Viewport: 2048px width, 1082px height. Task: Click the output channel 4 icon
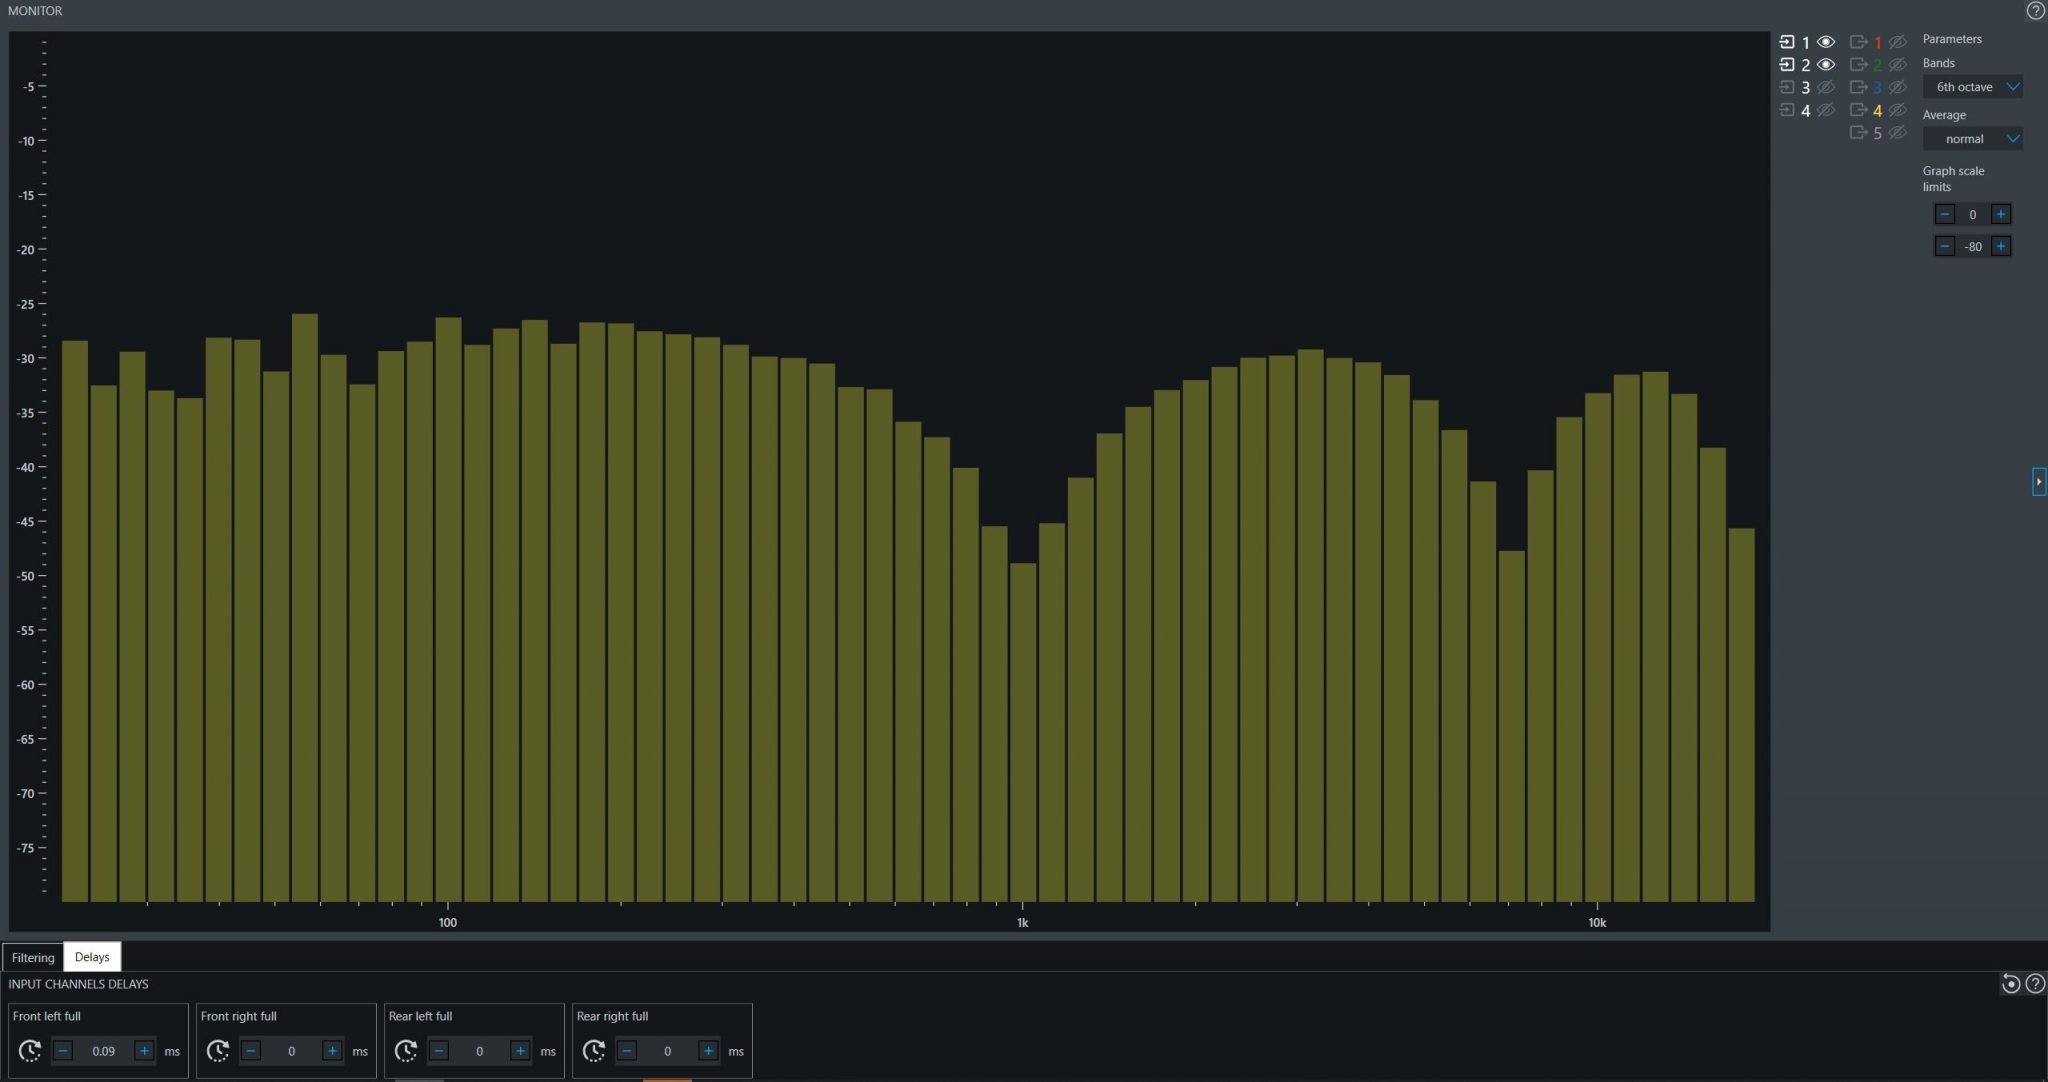tap(1858, 110)
